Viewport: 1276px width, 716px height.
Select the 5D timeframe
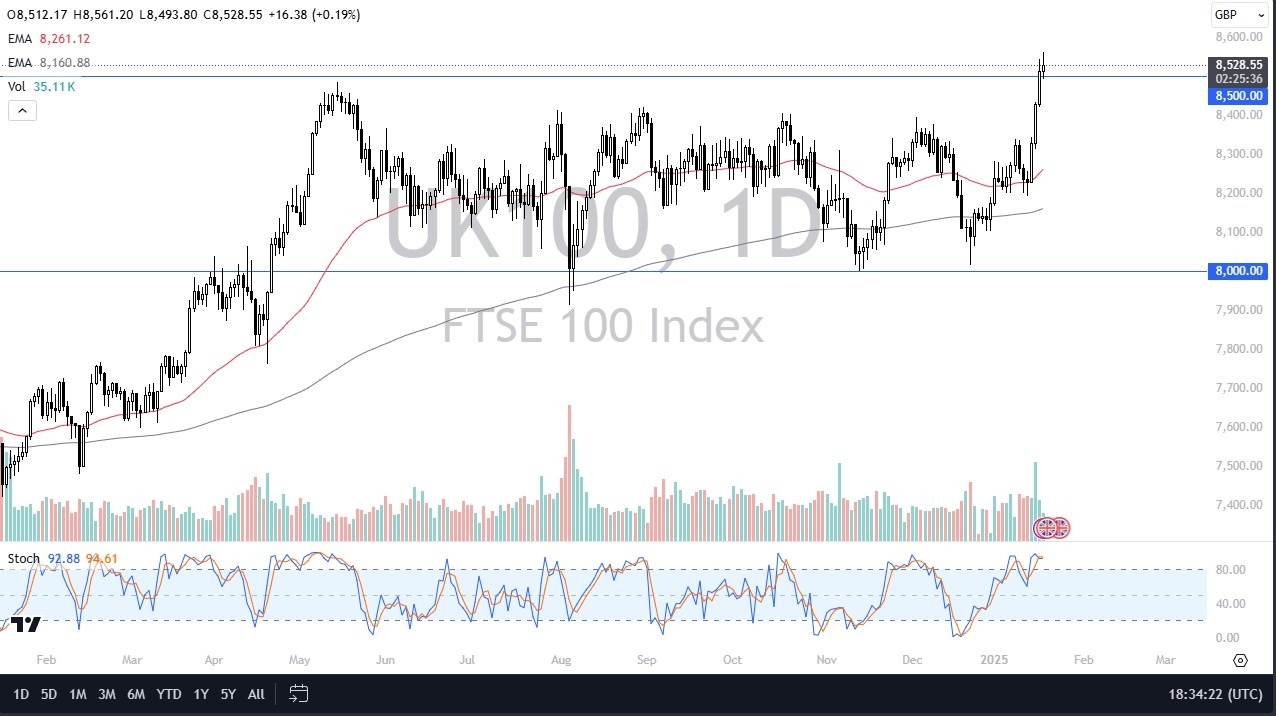click(48, 694)
